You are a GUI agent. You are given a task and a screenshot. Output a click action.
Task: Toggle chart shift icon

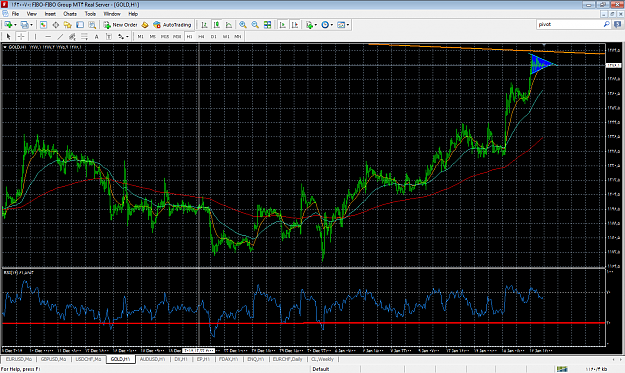click(295, 25)
